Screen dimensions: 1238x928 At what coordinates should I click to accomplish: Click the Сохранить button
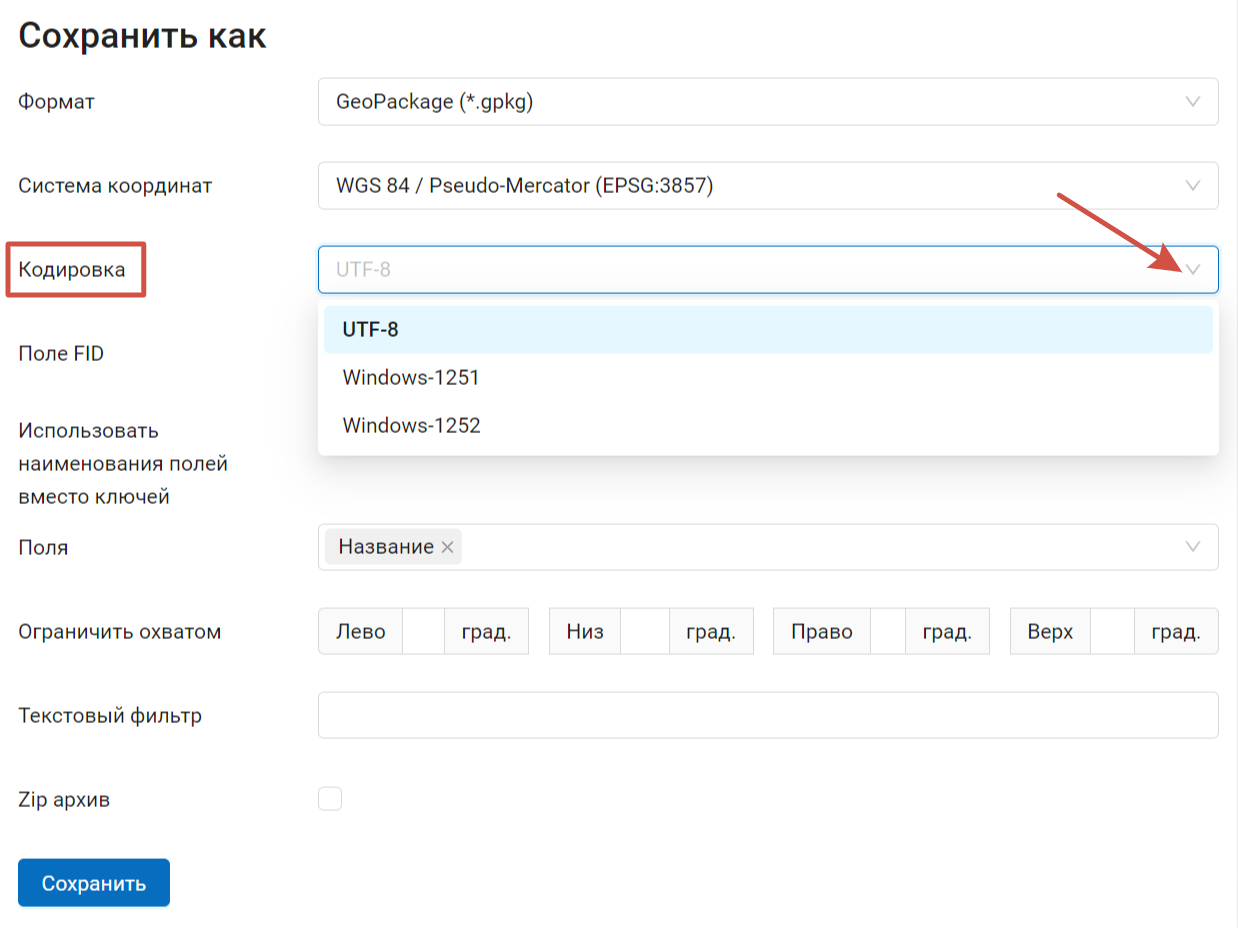coord(94,883)
